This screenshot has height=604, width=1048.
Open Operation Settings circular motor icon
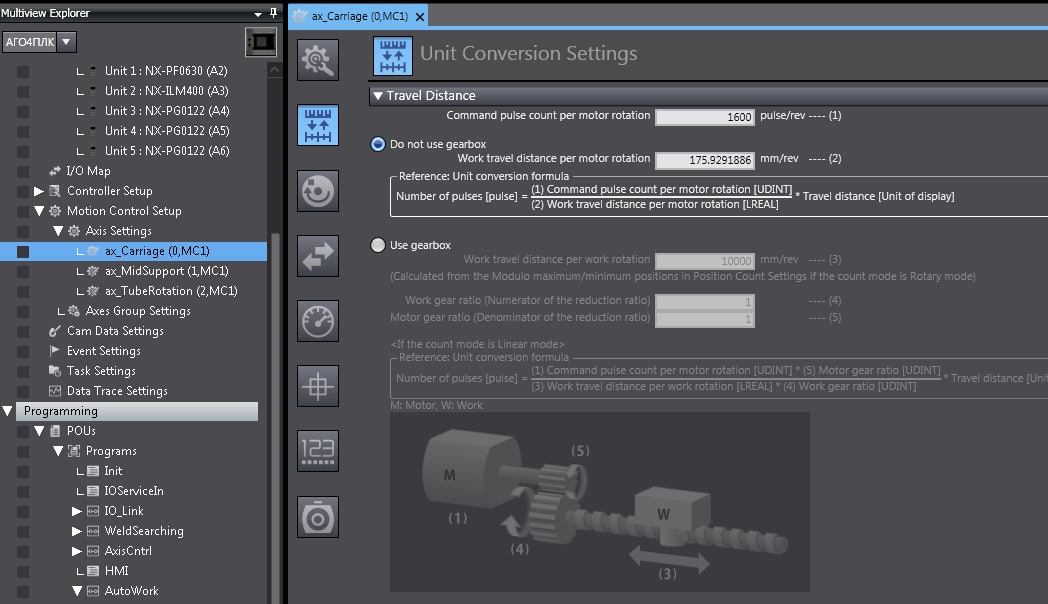(317, 190)
